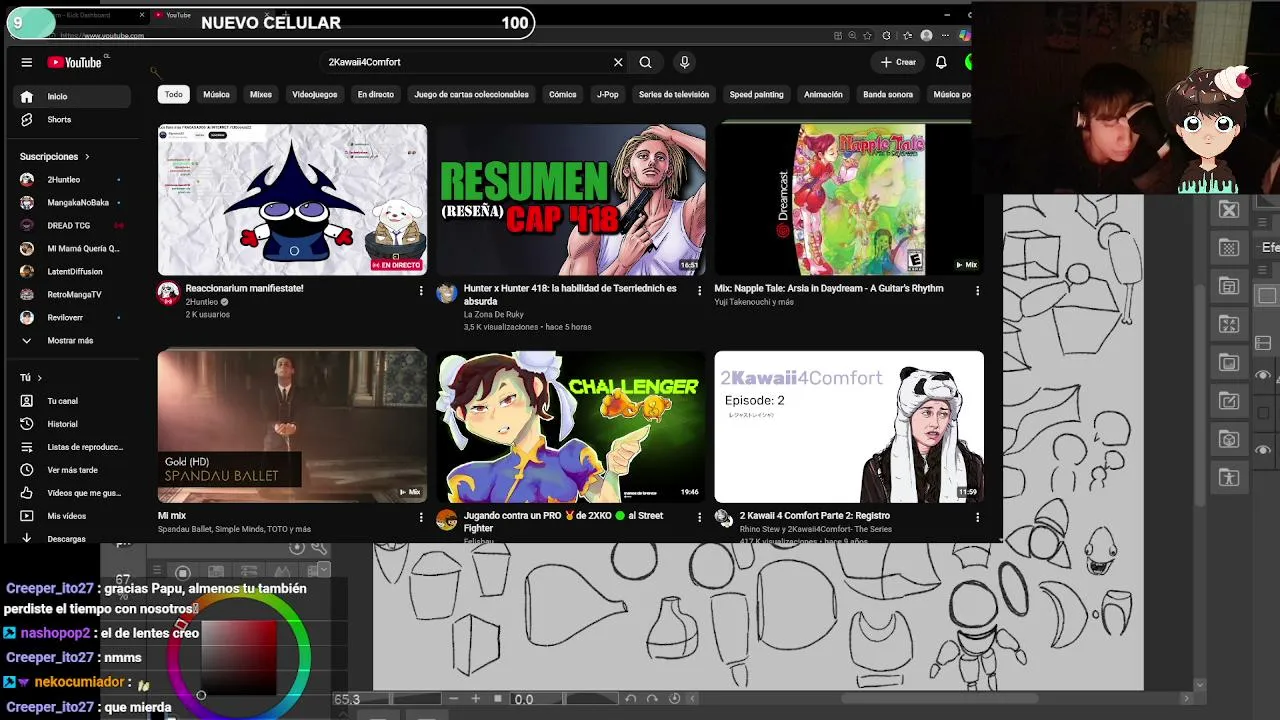The width and height of the screenshot is (1280, 720).
Task: Select the Series de televisión chip
Action: [x=674, y=94]
